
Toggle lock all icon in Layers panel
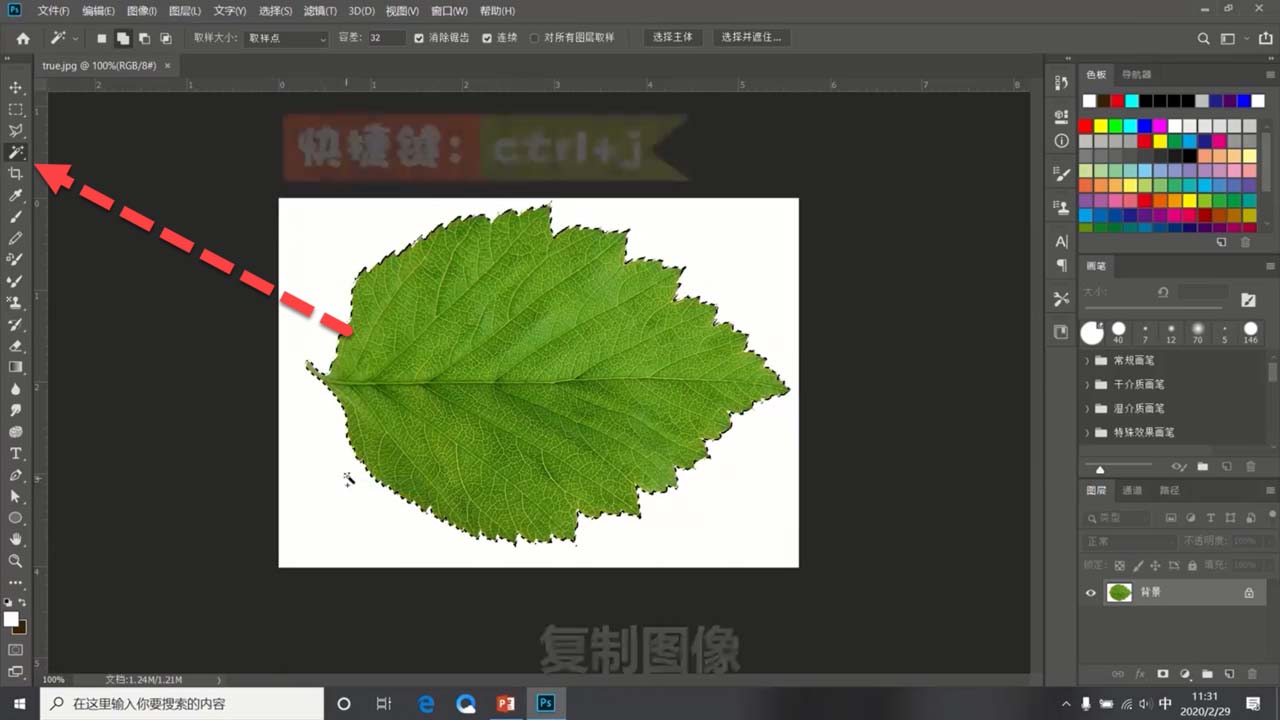[x=1192, y=566]
